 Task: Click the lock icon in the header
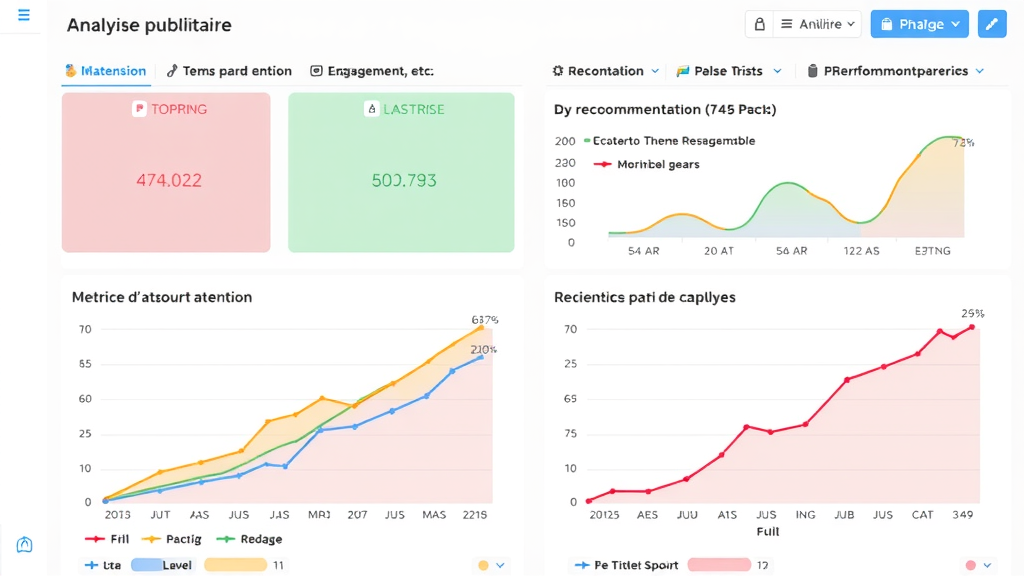tap(759, 24)
